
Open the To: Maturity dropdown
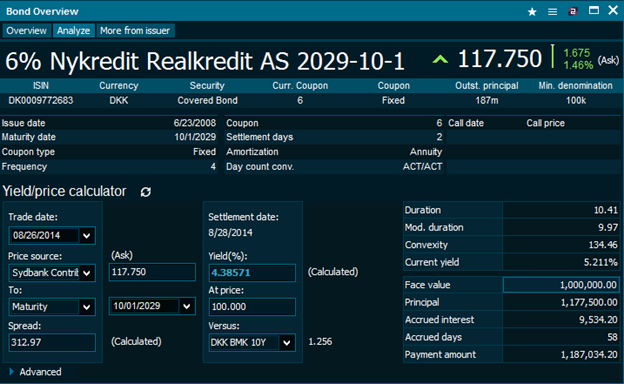tap(86, 307)
